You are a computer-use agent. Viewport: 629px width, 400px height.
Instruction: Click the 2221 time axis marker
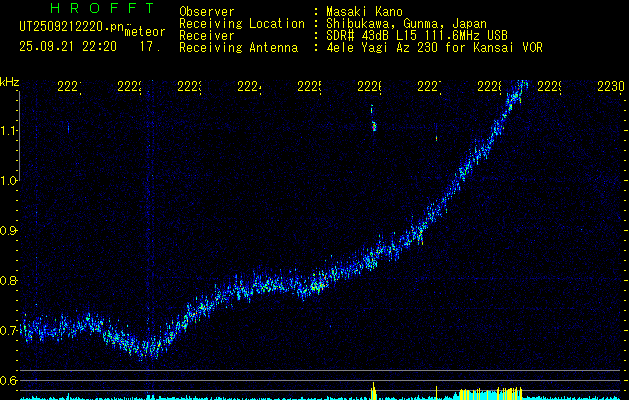69,87
